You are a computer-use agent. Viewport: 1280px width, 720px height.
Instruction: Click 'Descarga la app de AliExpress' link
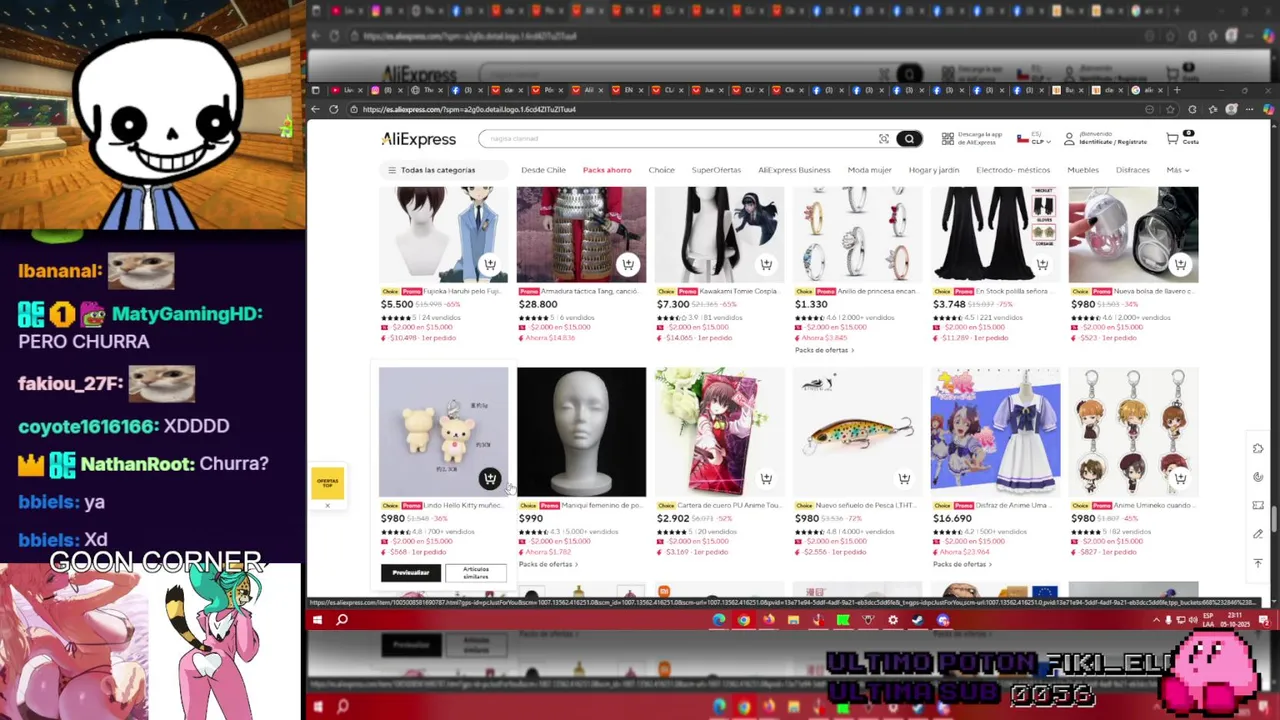980,139
